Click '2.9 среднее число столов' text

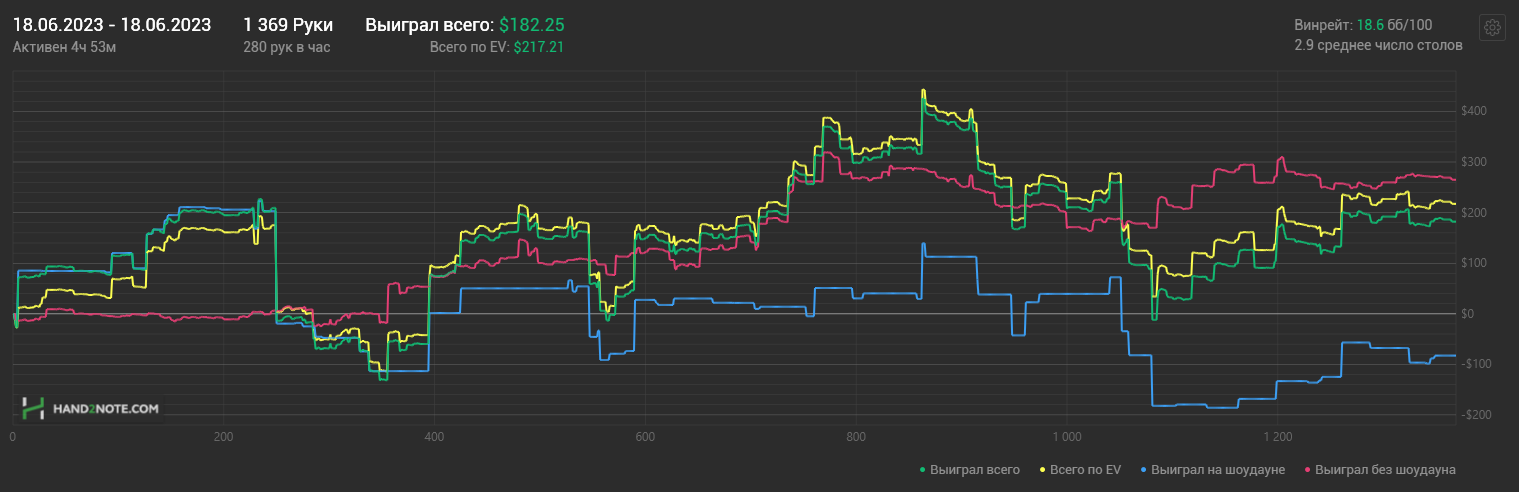coord(1378,46)
